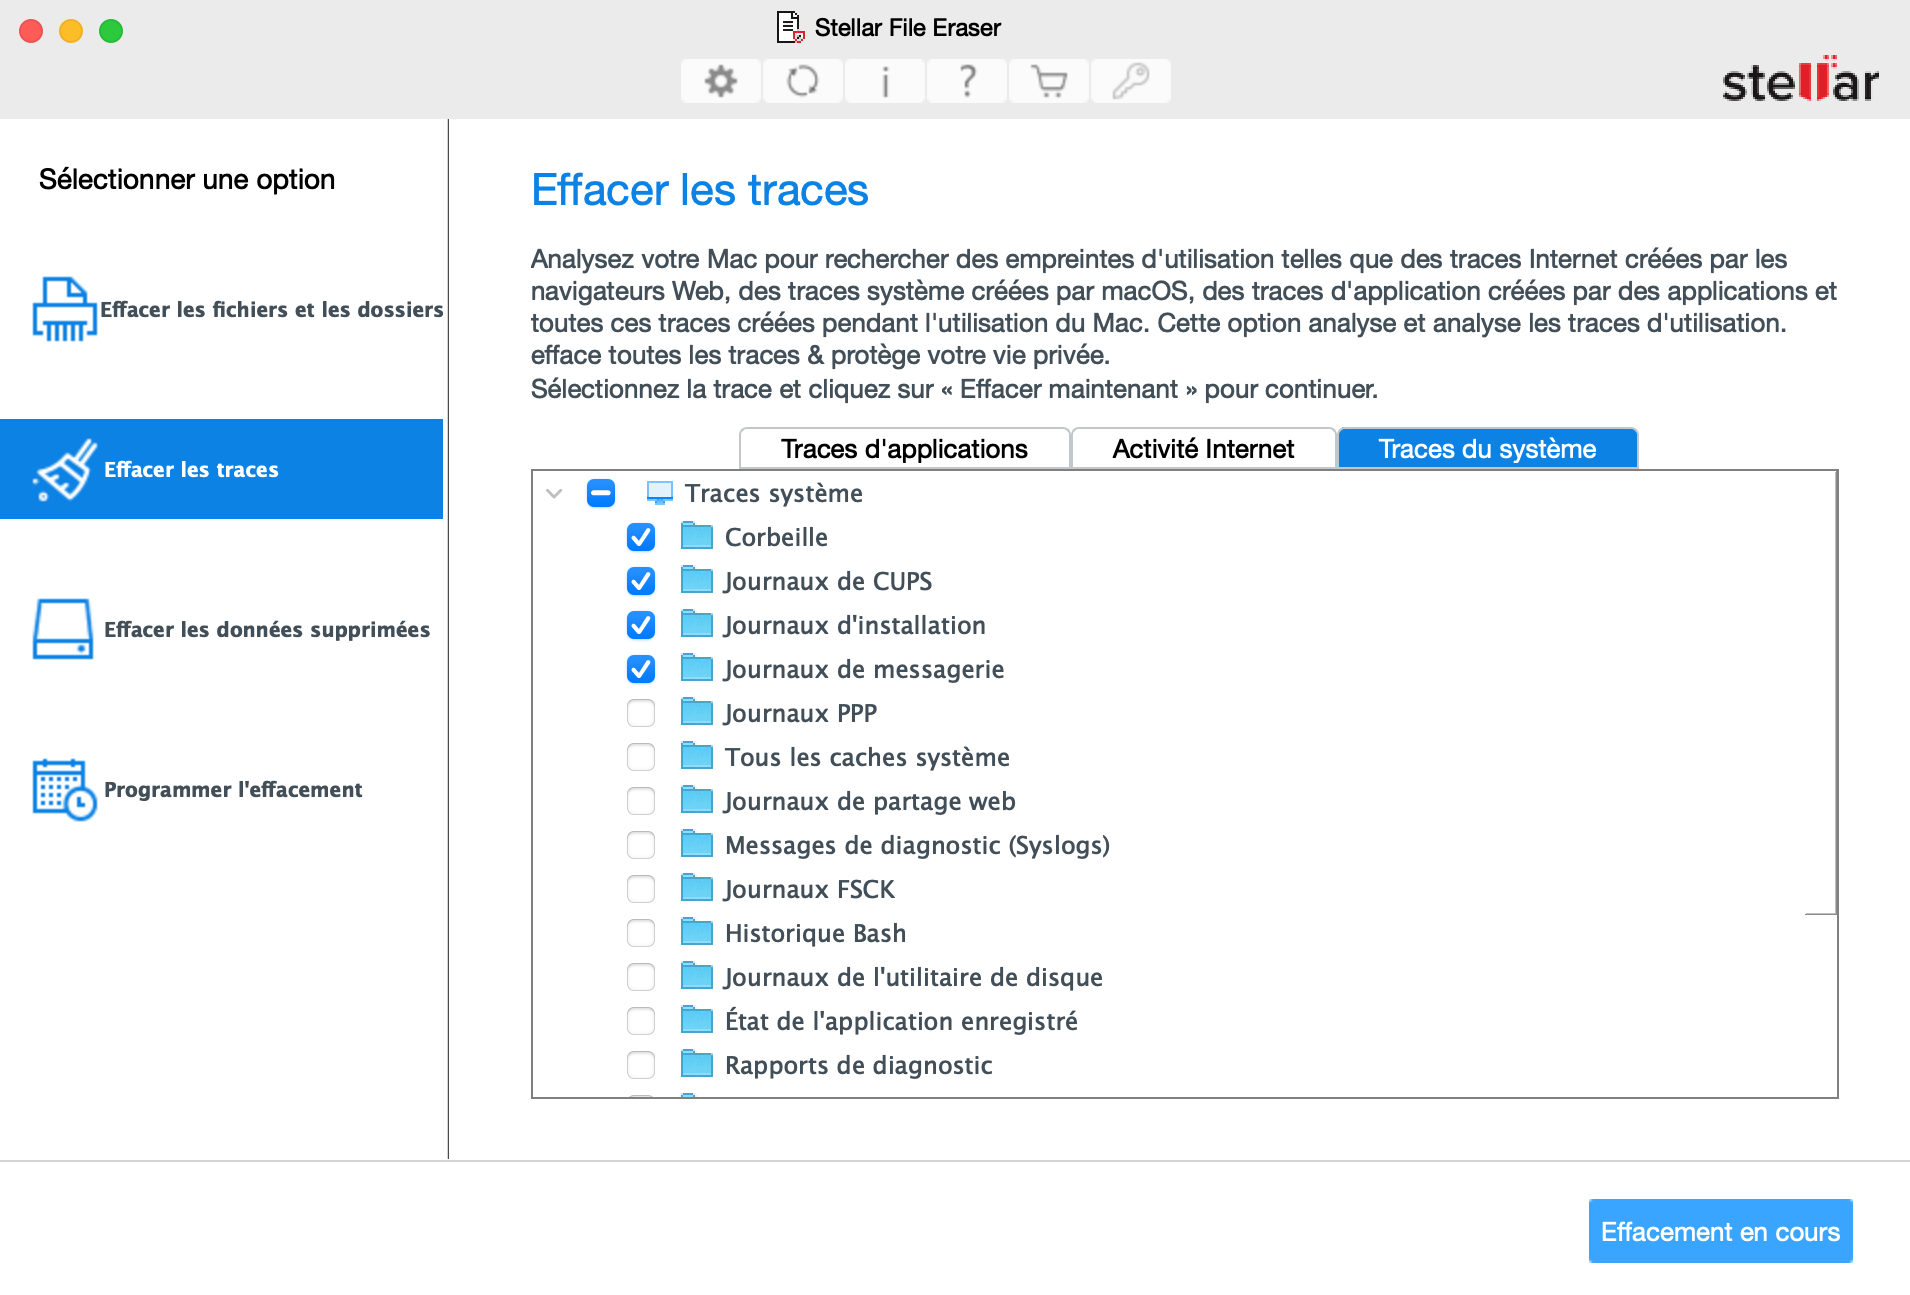Switch to the Activité Internet tab

pyautogui.click(x=1203, y=449)
